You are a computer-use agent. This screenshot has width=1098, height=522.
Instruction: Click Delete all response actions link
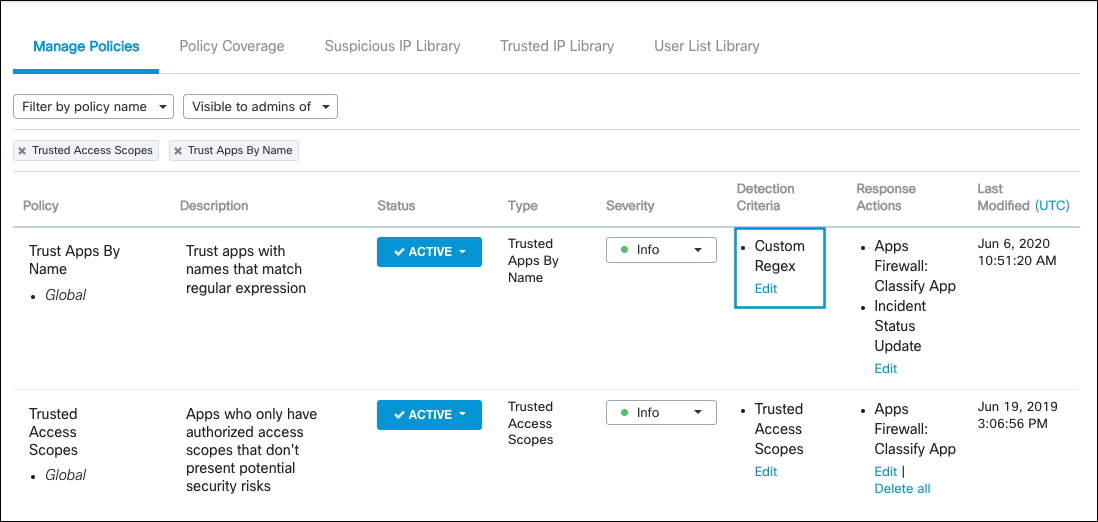pos(902,489)
